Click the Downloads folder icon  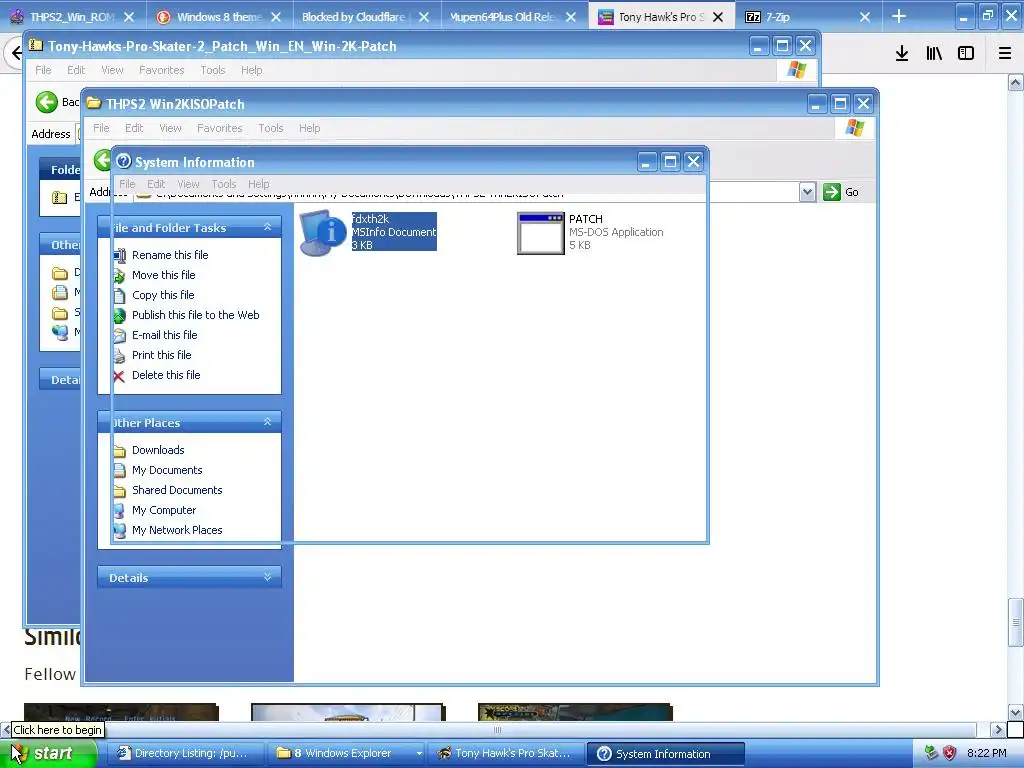119,451
